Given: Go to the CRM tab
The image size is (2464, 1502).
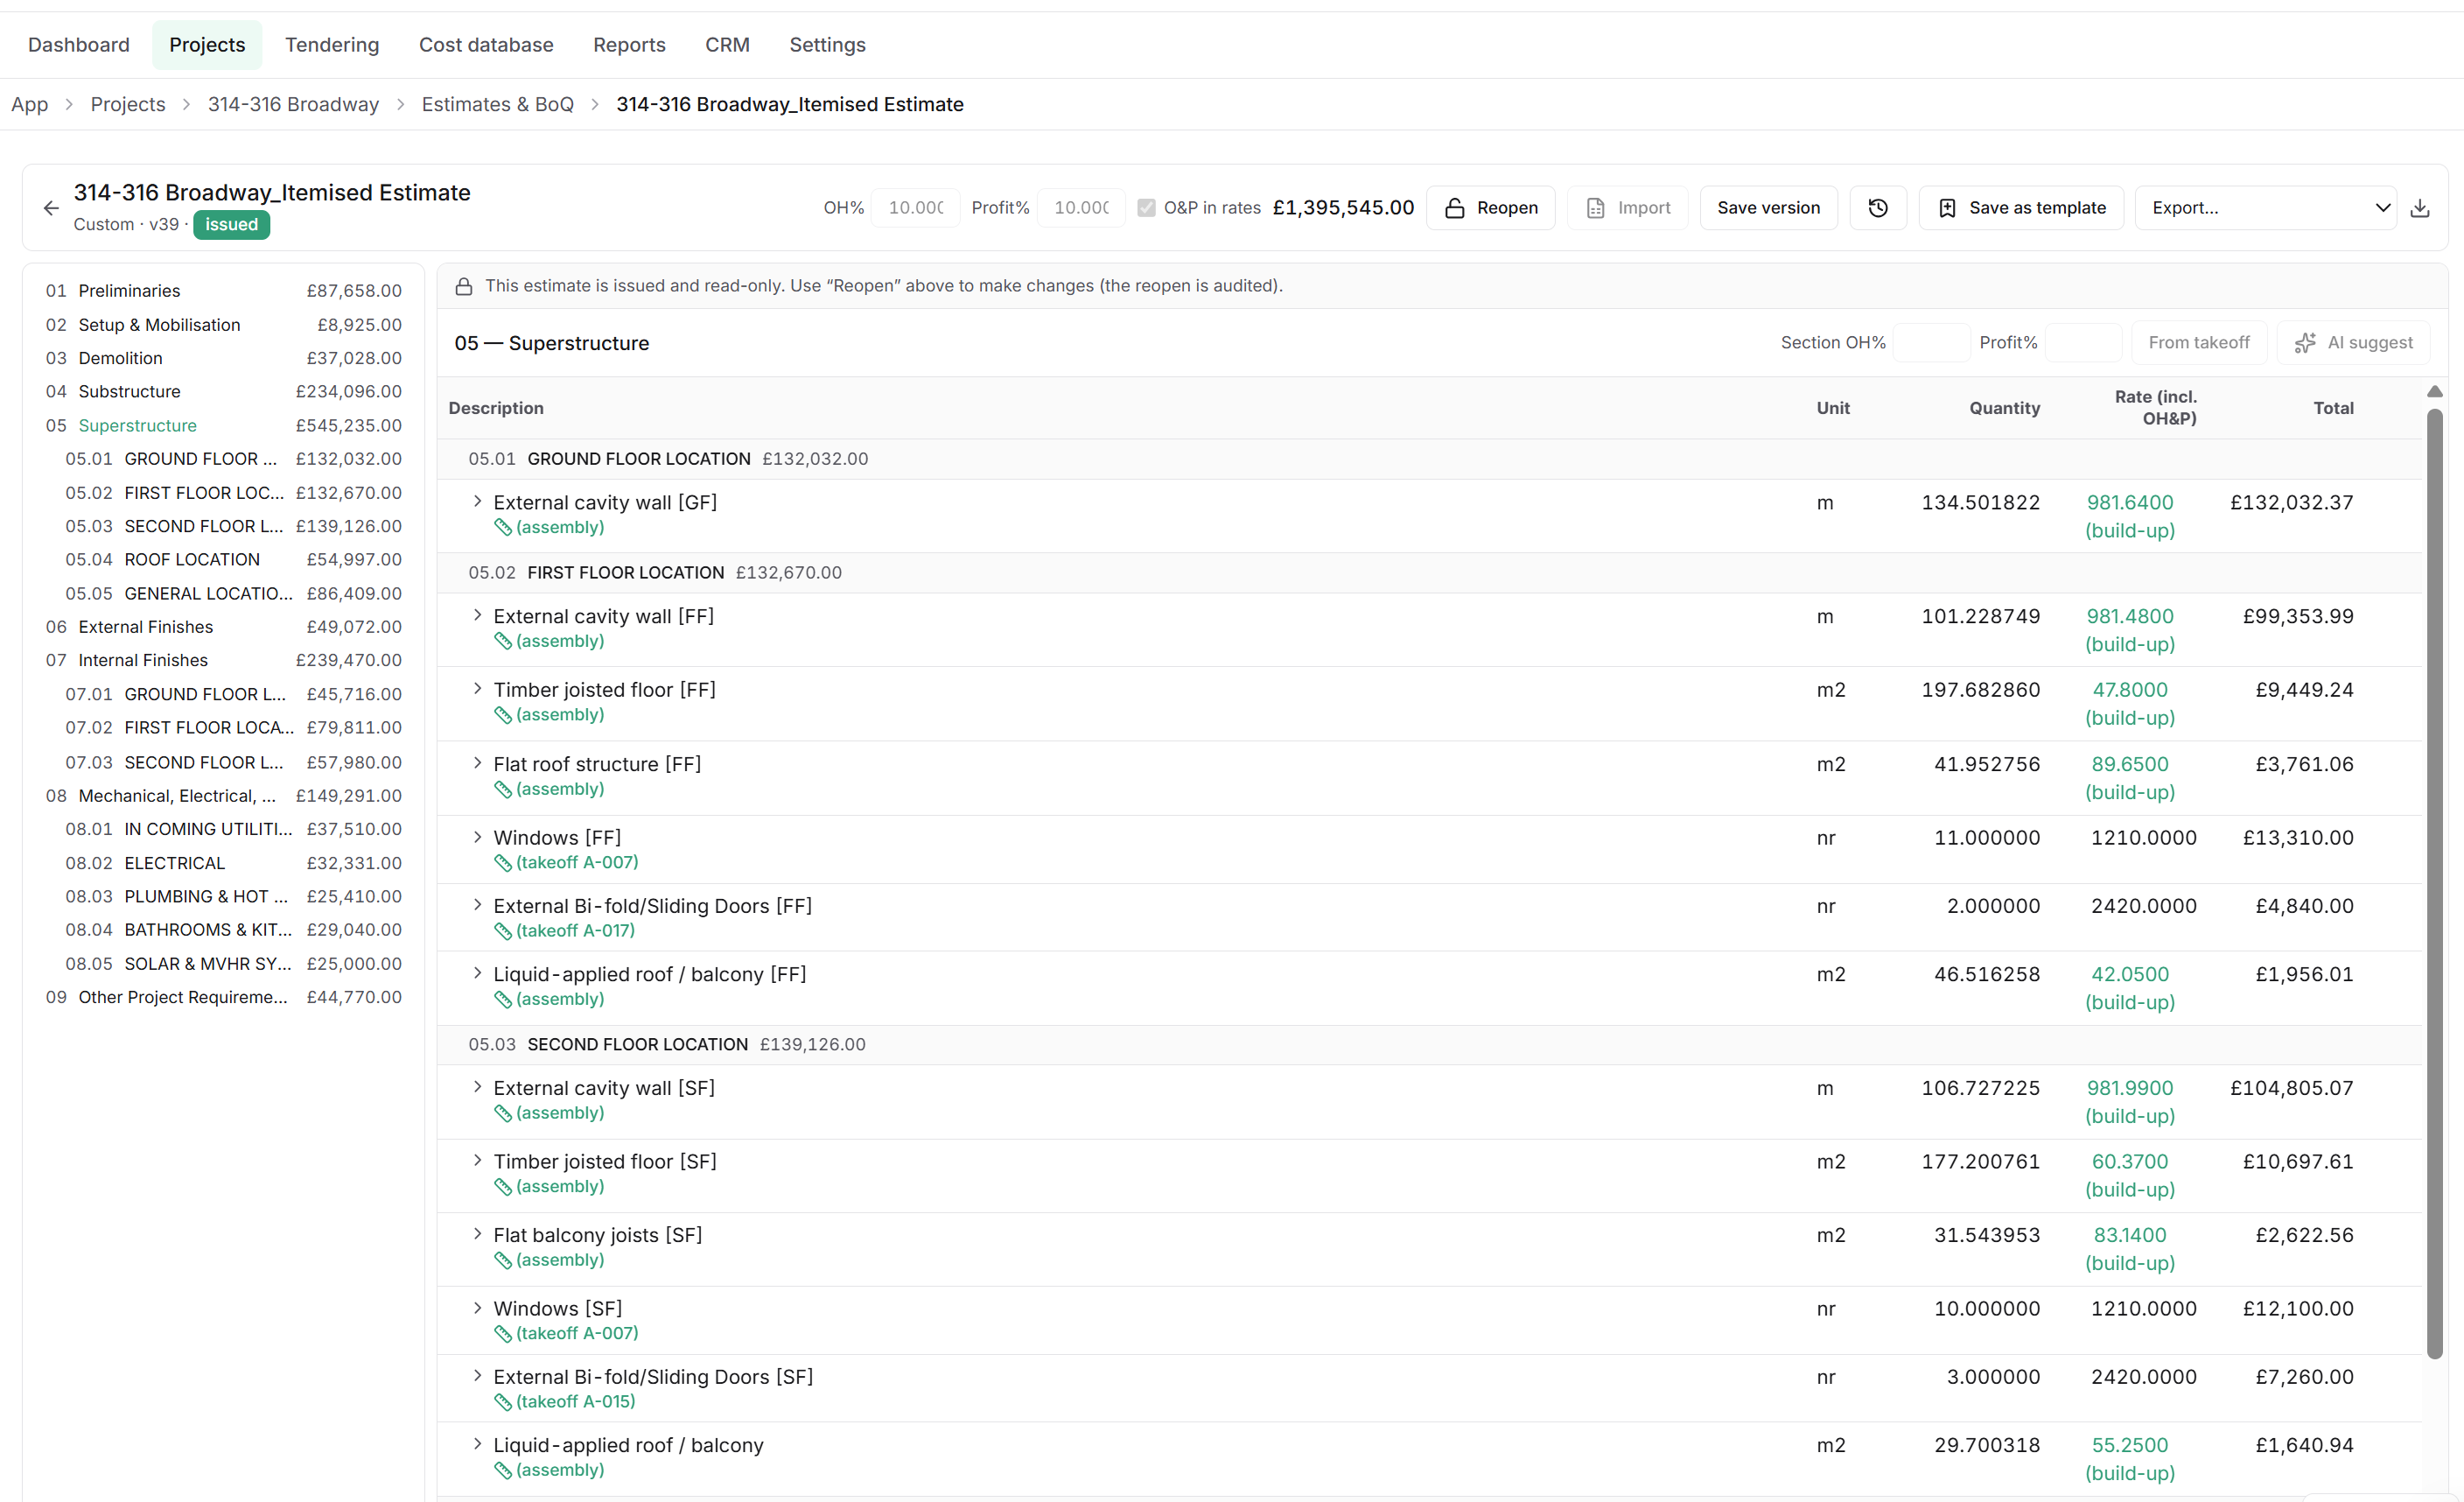Looking at the screenshot, I should (x=727, y=45).
